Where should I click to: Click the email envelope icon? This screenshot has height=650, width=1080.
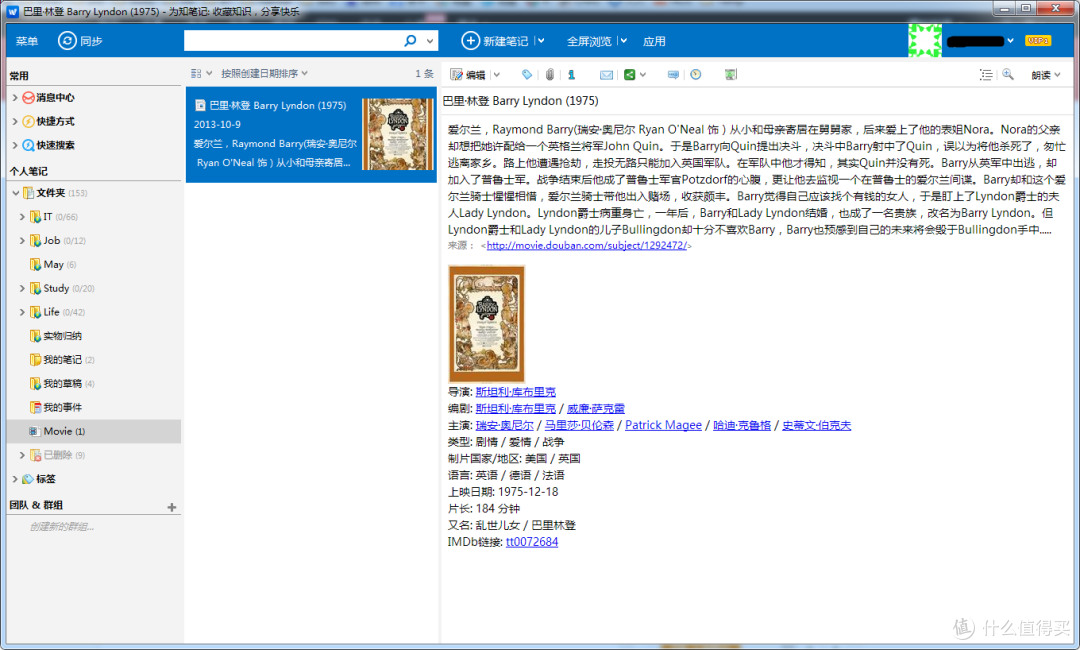606,74
